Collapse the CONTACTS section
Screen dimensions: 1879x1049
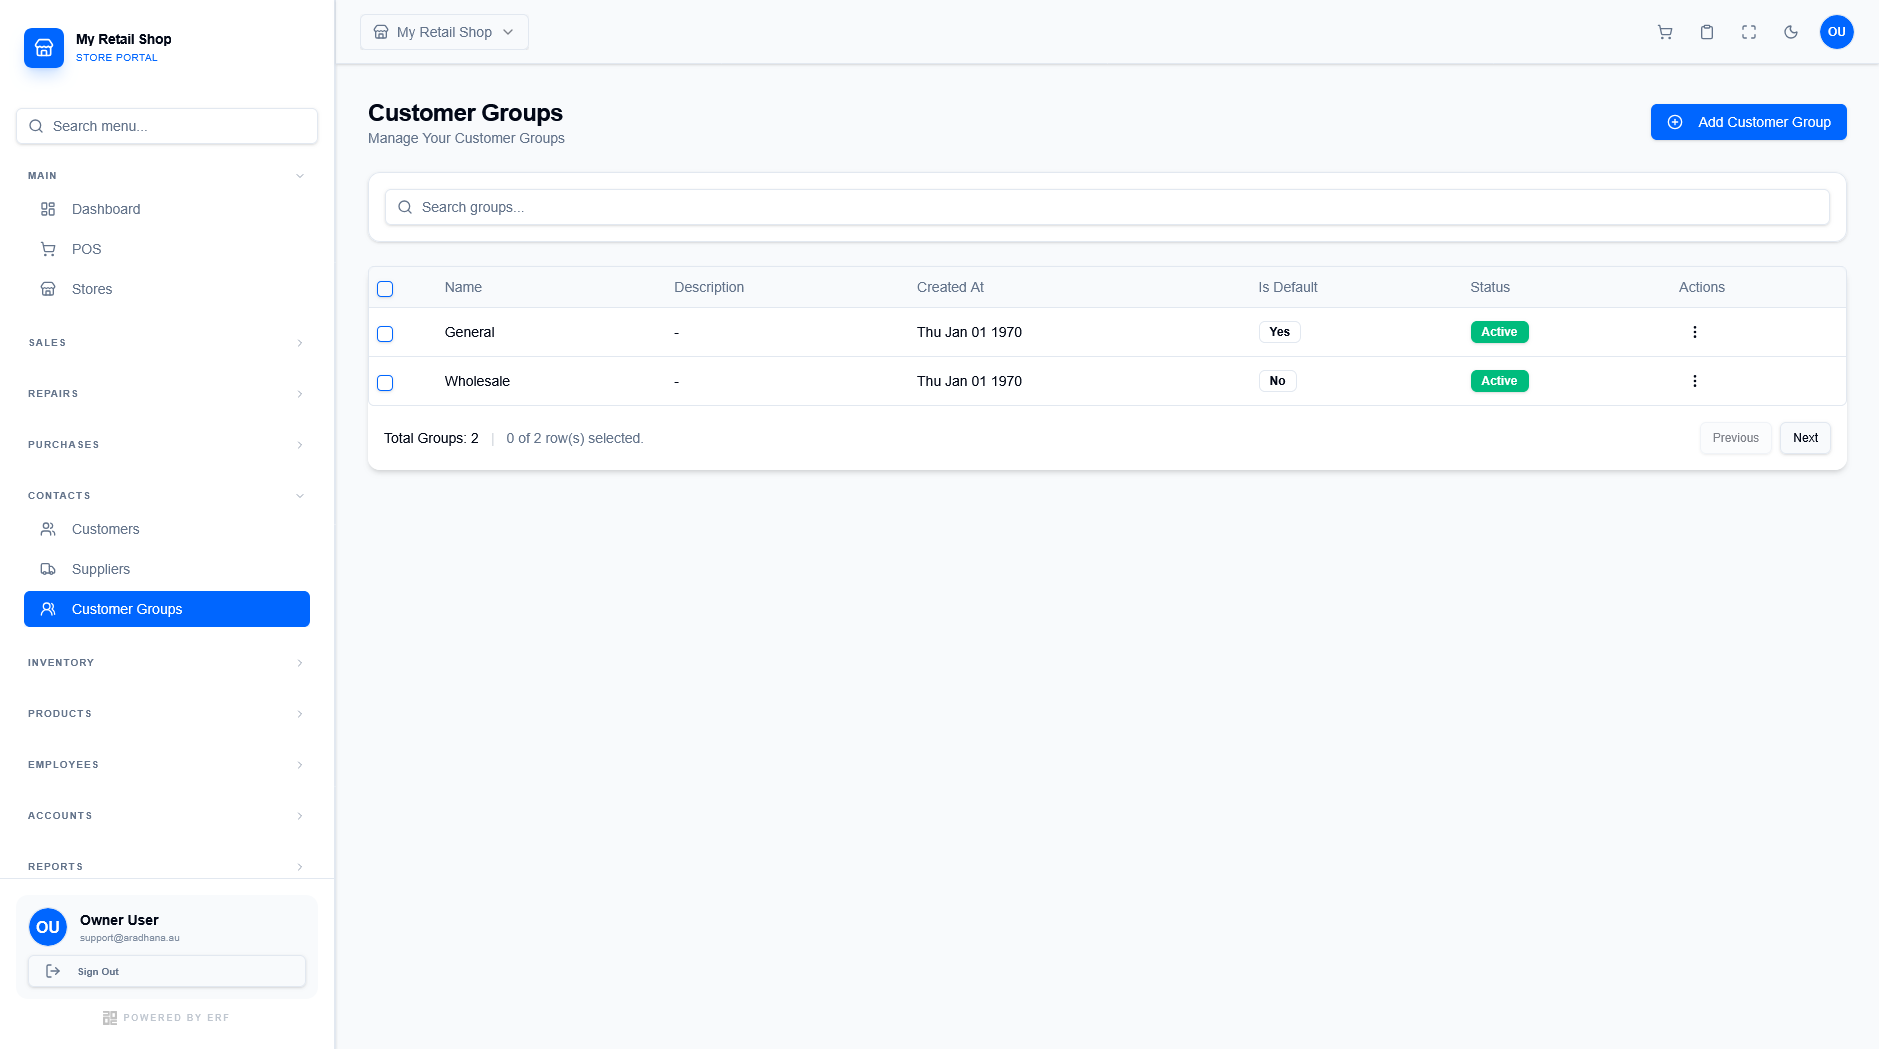165,494
